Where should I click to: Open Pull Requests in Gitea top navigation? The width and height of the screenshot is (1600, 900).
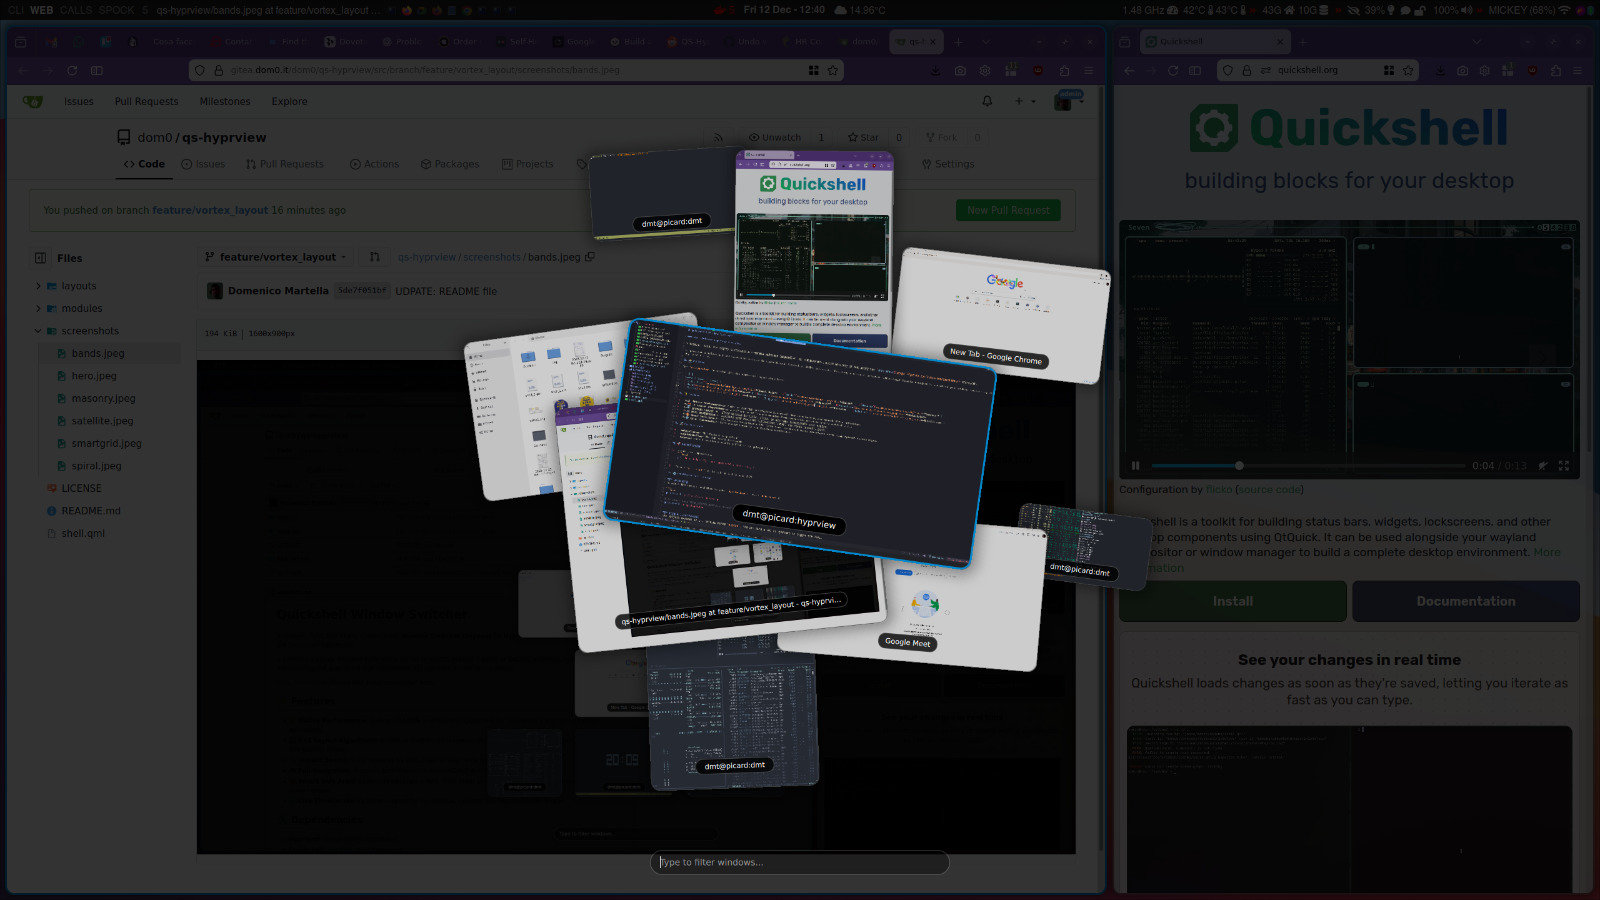pos(146,101)
